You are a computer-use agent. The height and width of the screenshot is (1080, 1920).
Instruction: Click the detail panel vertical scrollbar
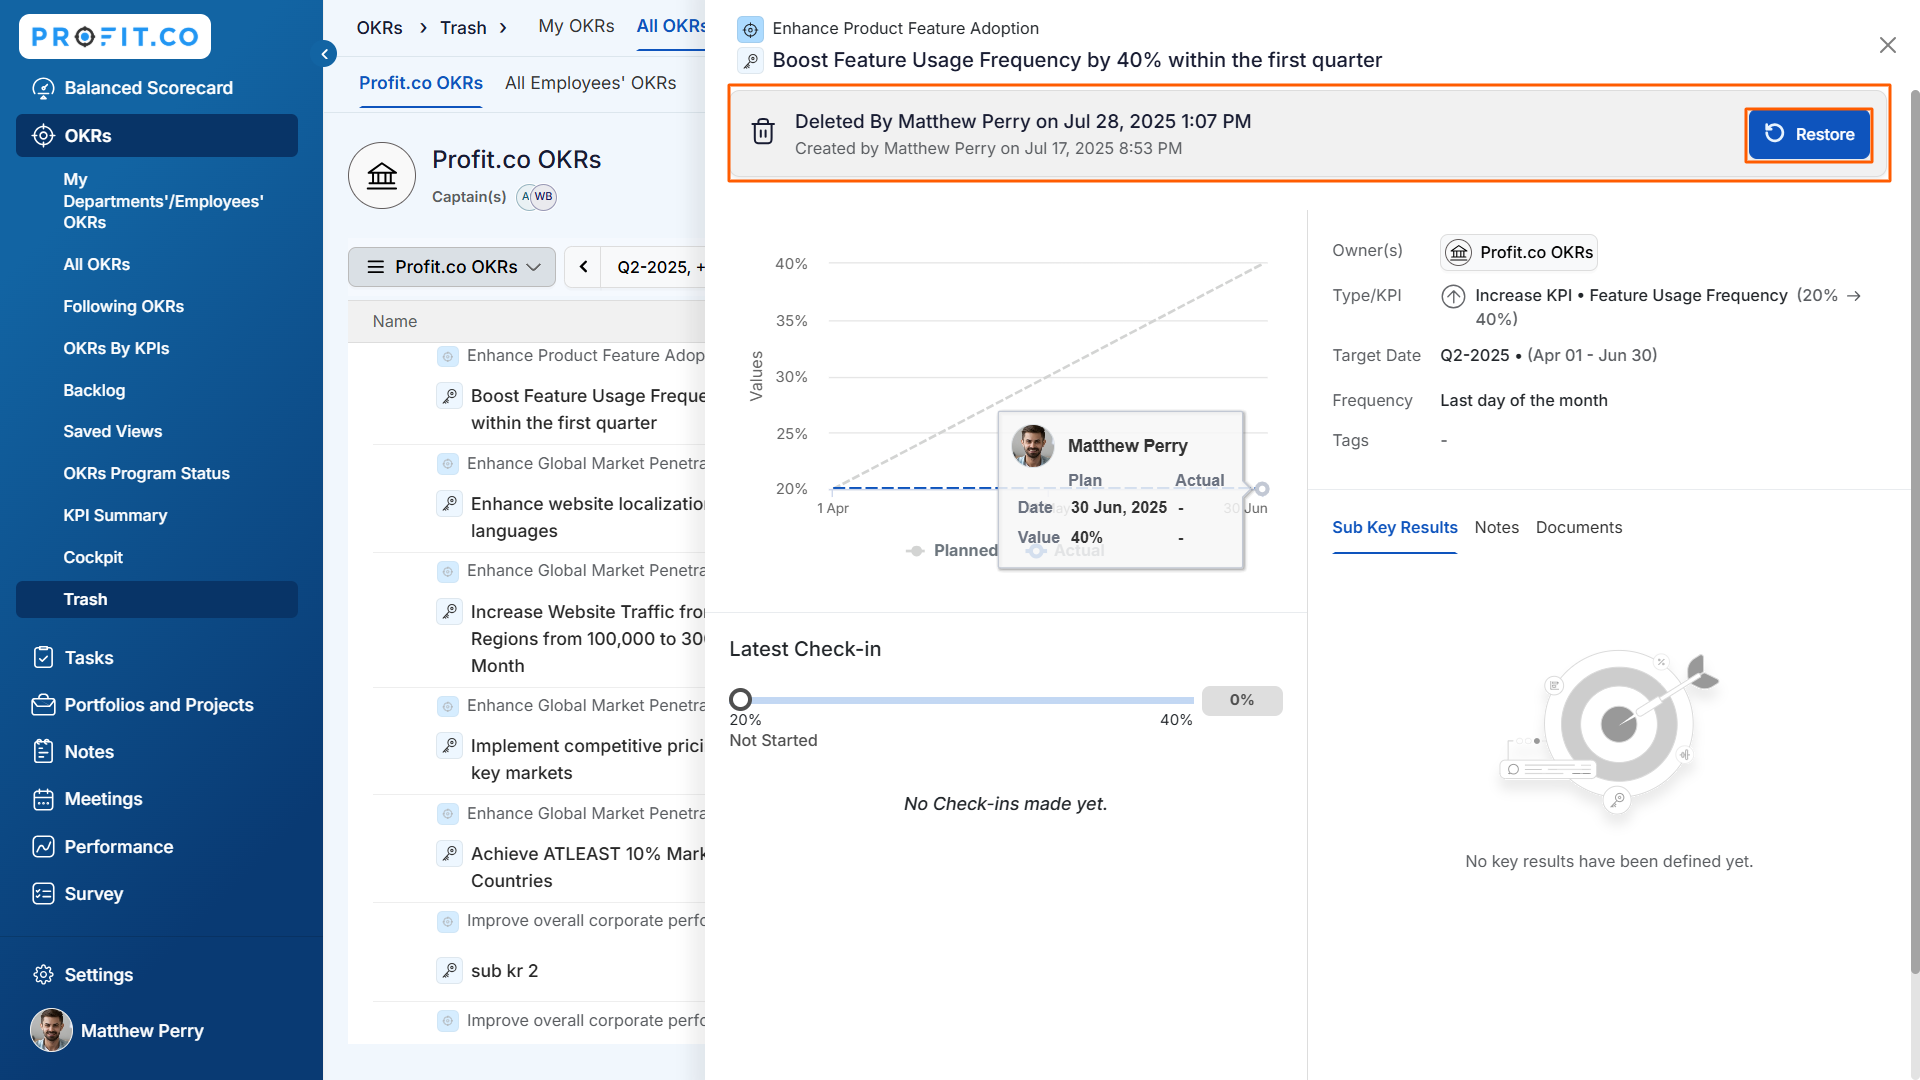(x=1914, y=530)
